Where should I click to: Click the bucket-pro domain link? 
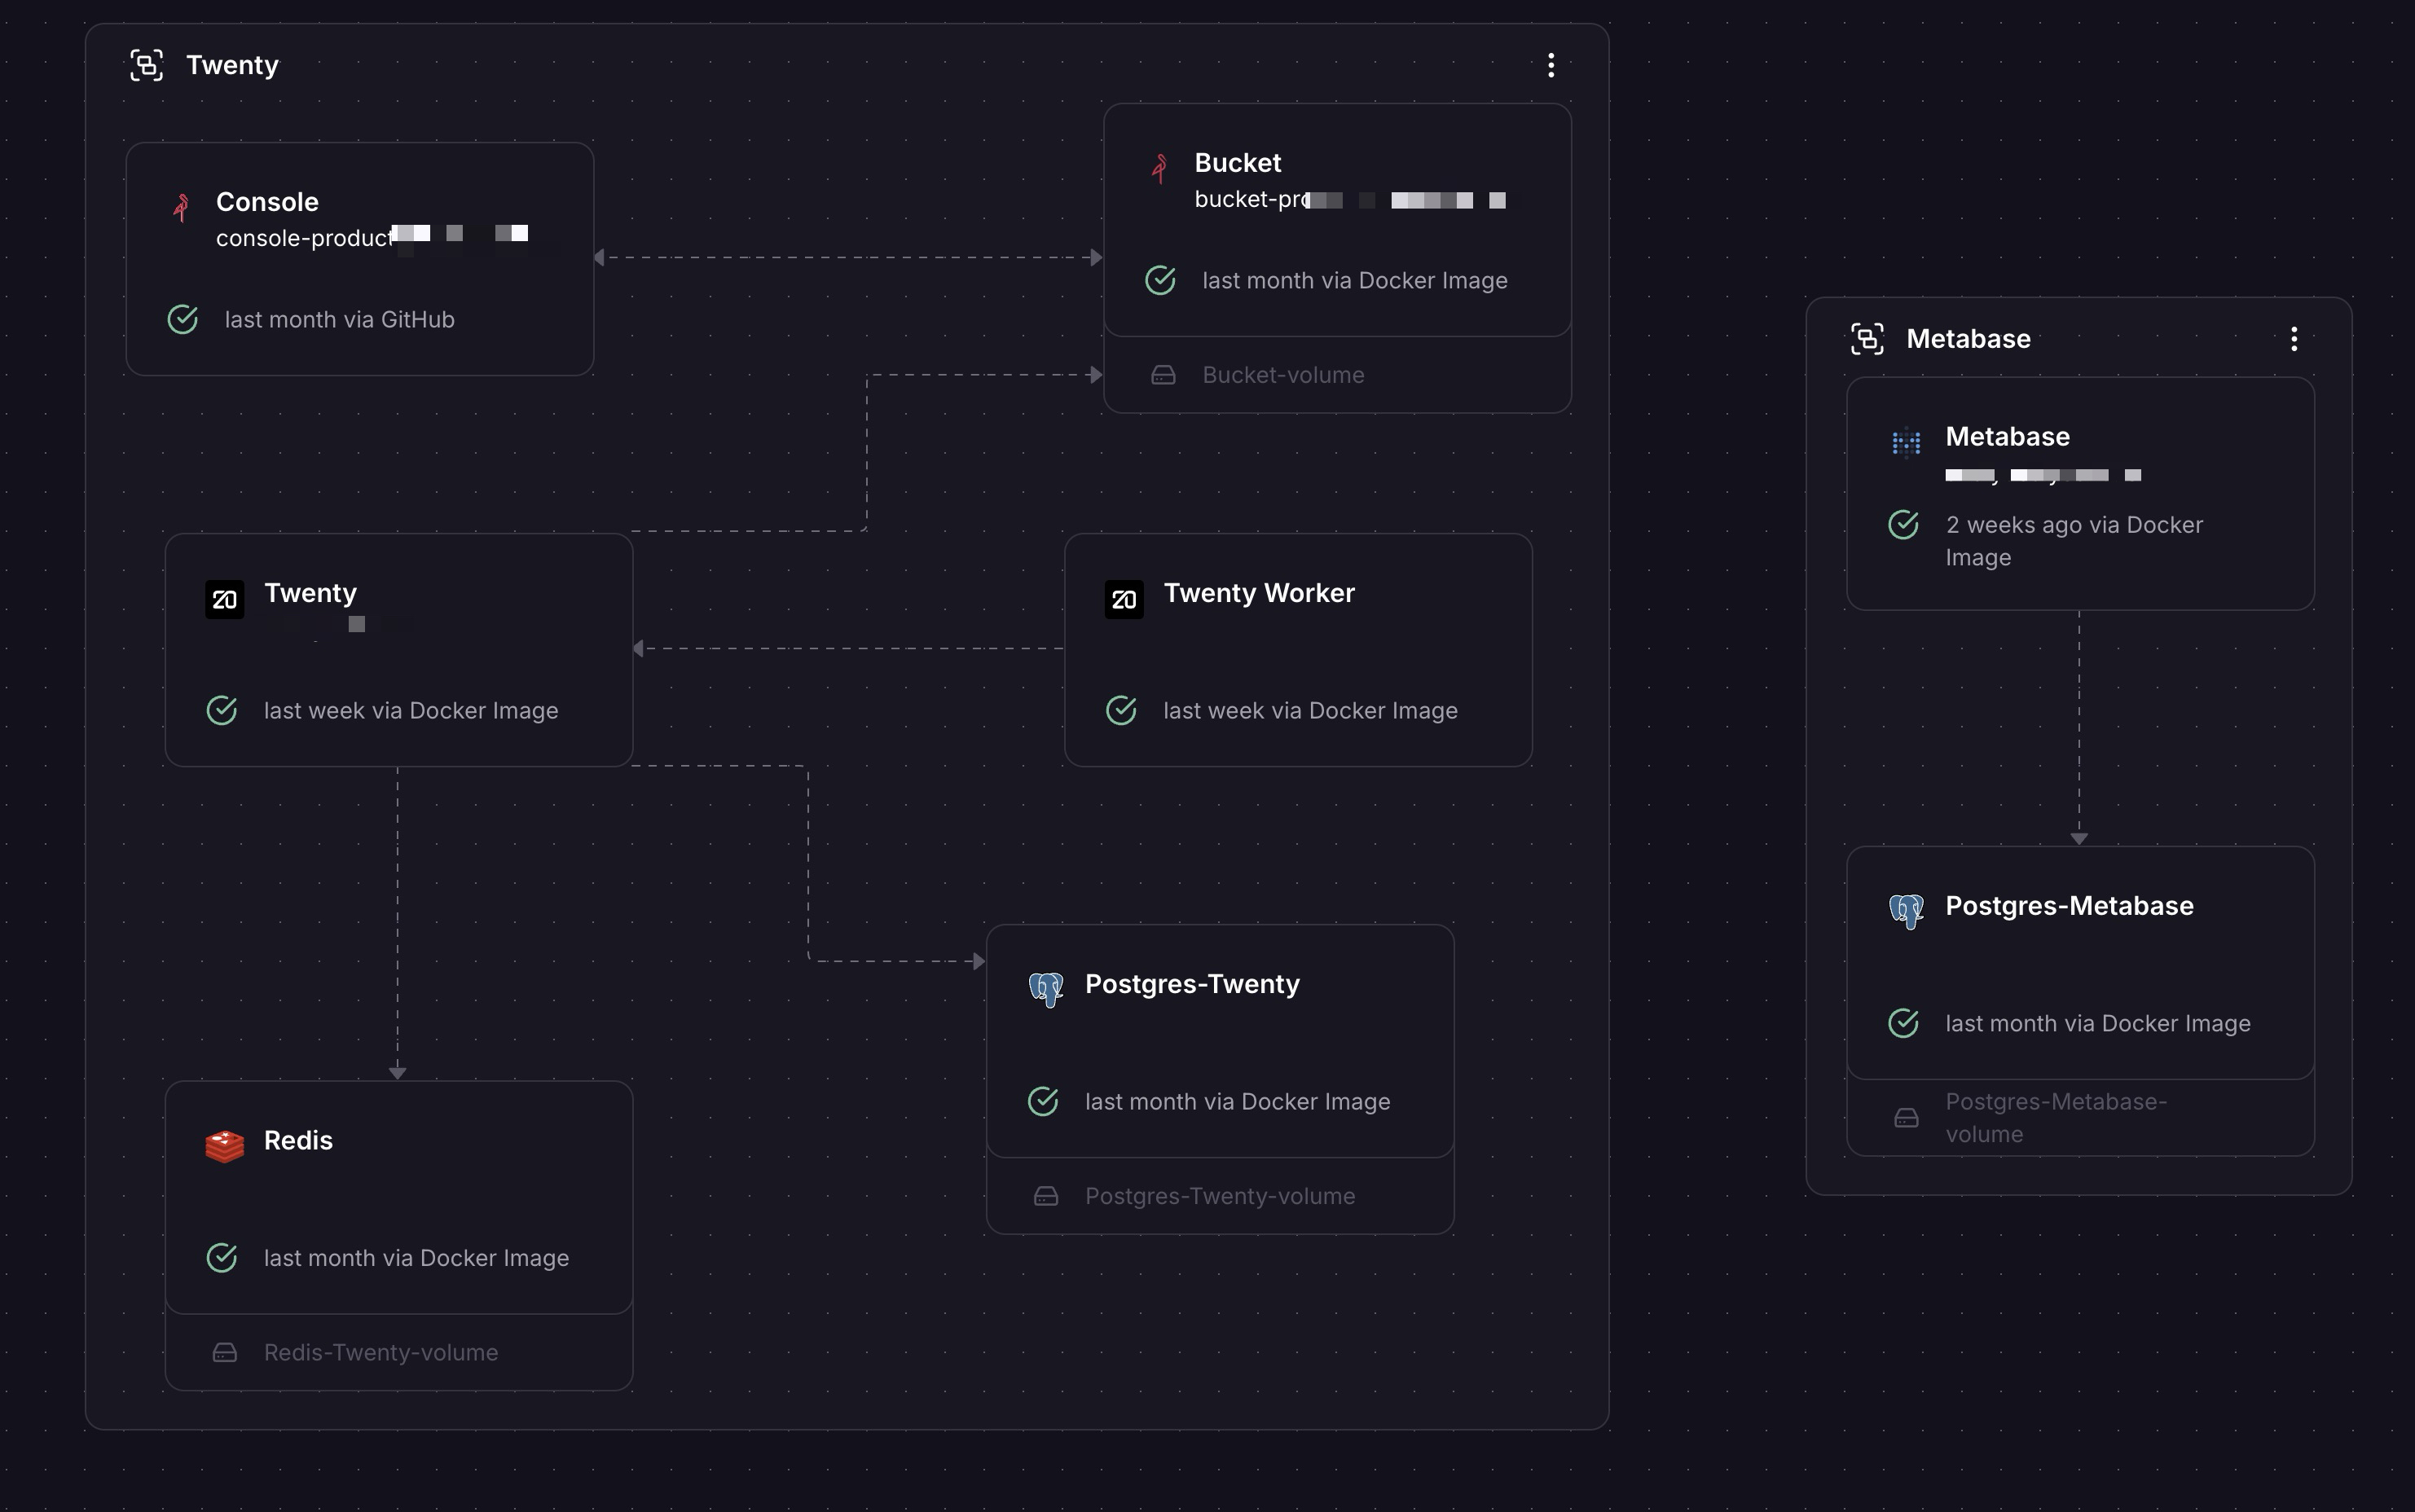click(1350, 199)
